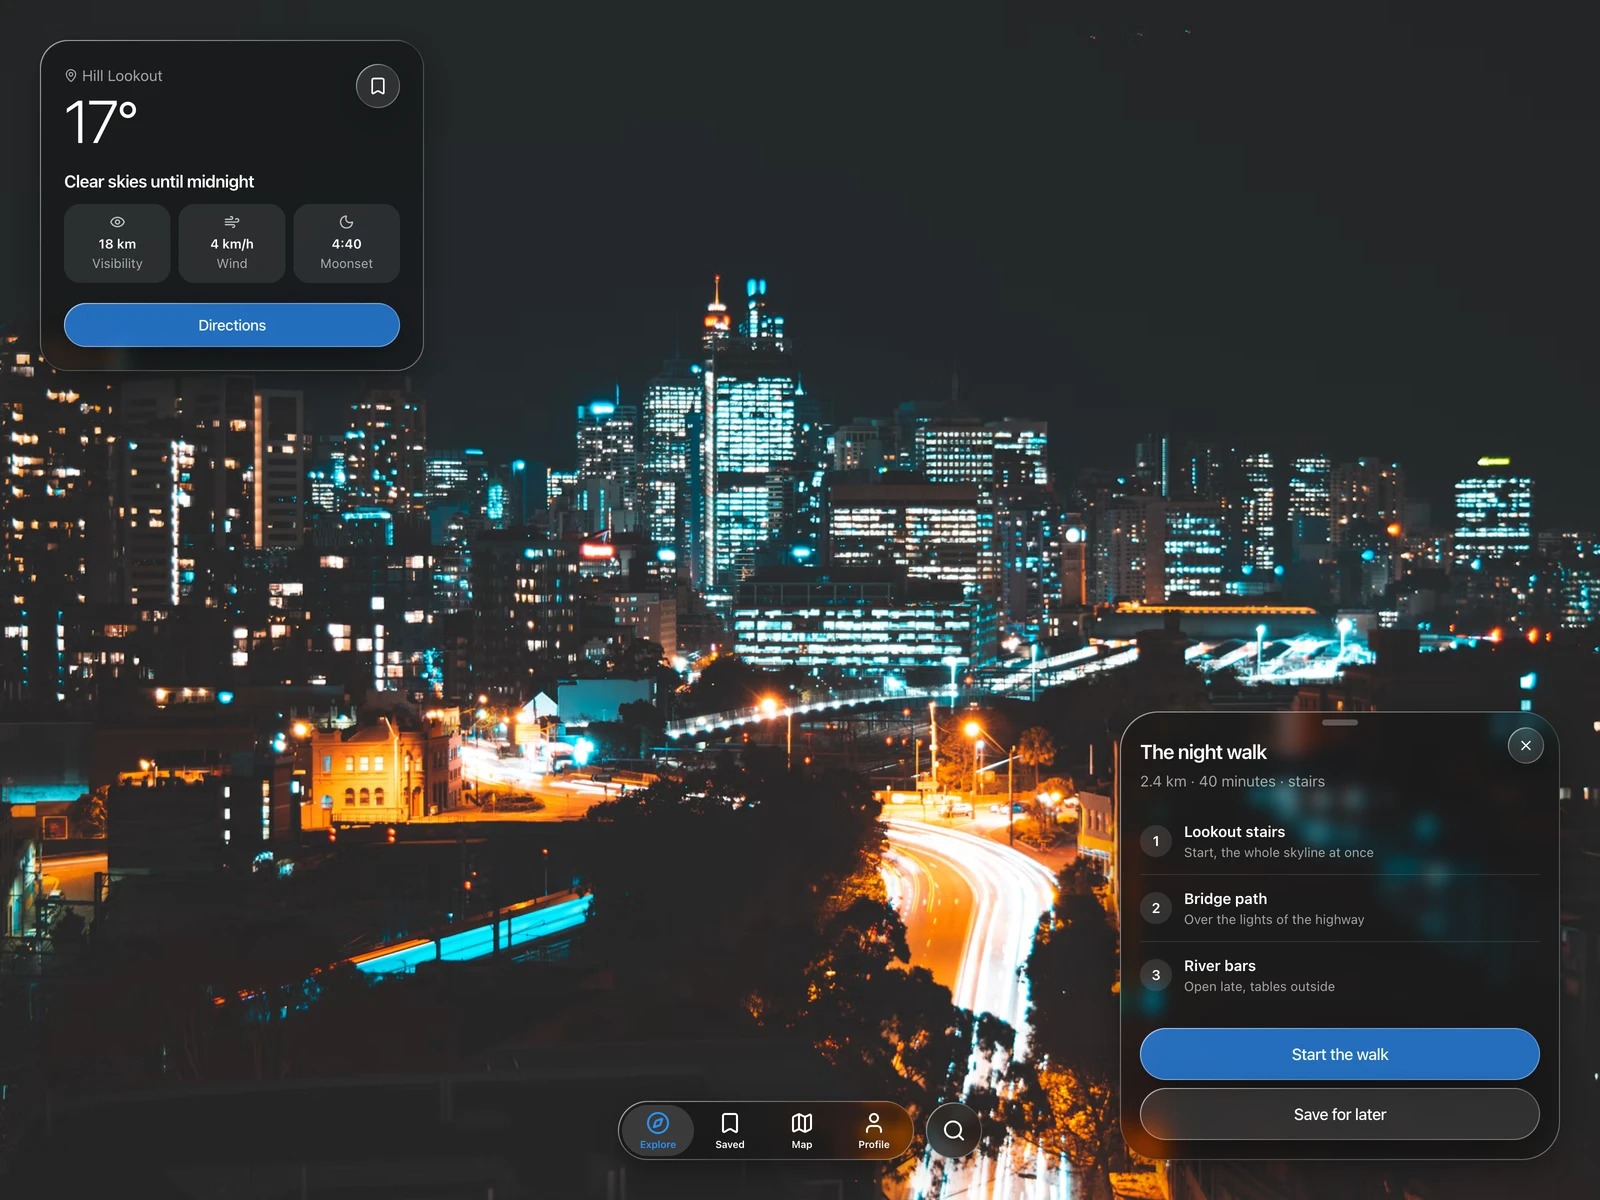Get Directions to Hill Lookout

click(232, 325)
